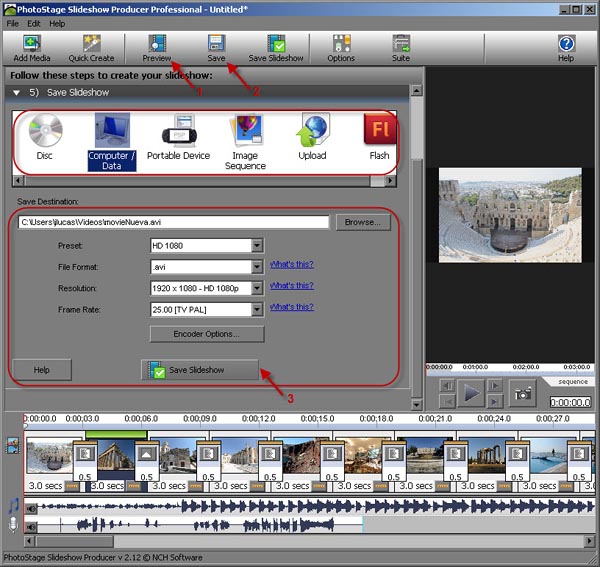Click the timeline horizontal scrollbar thumb
Image resolution: width=600 pixels, height=567 pixels.
click(75, 541)
